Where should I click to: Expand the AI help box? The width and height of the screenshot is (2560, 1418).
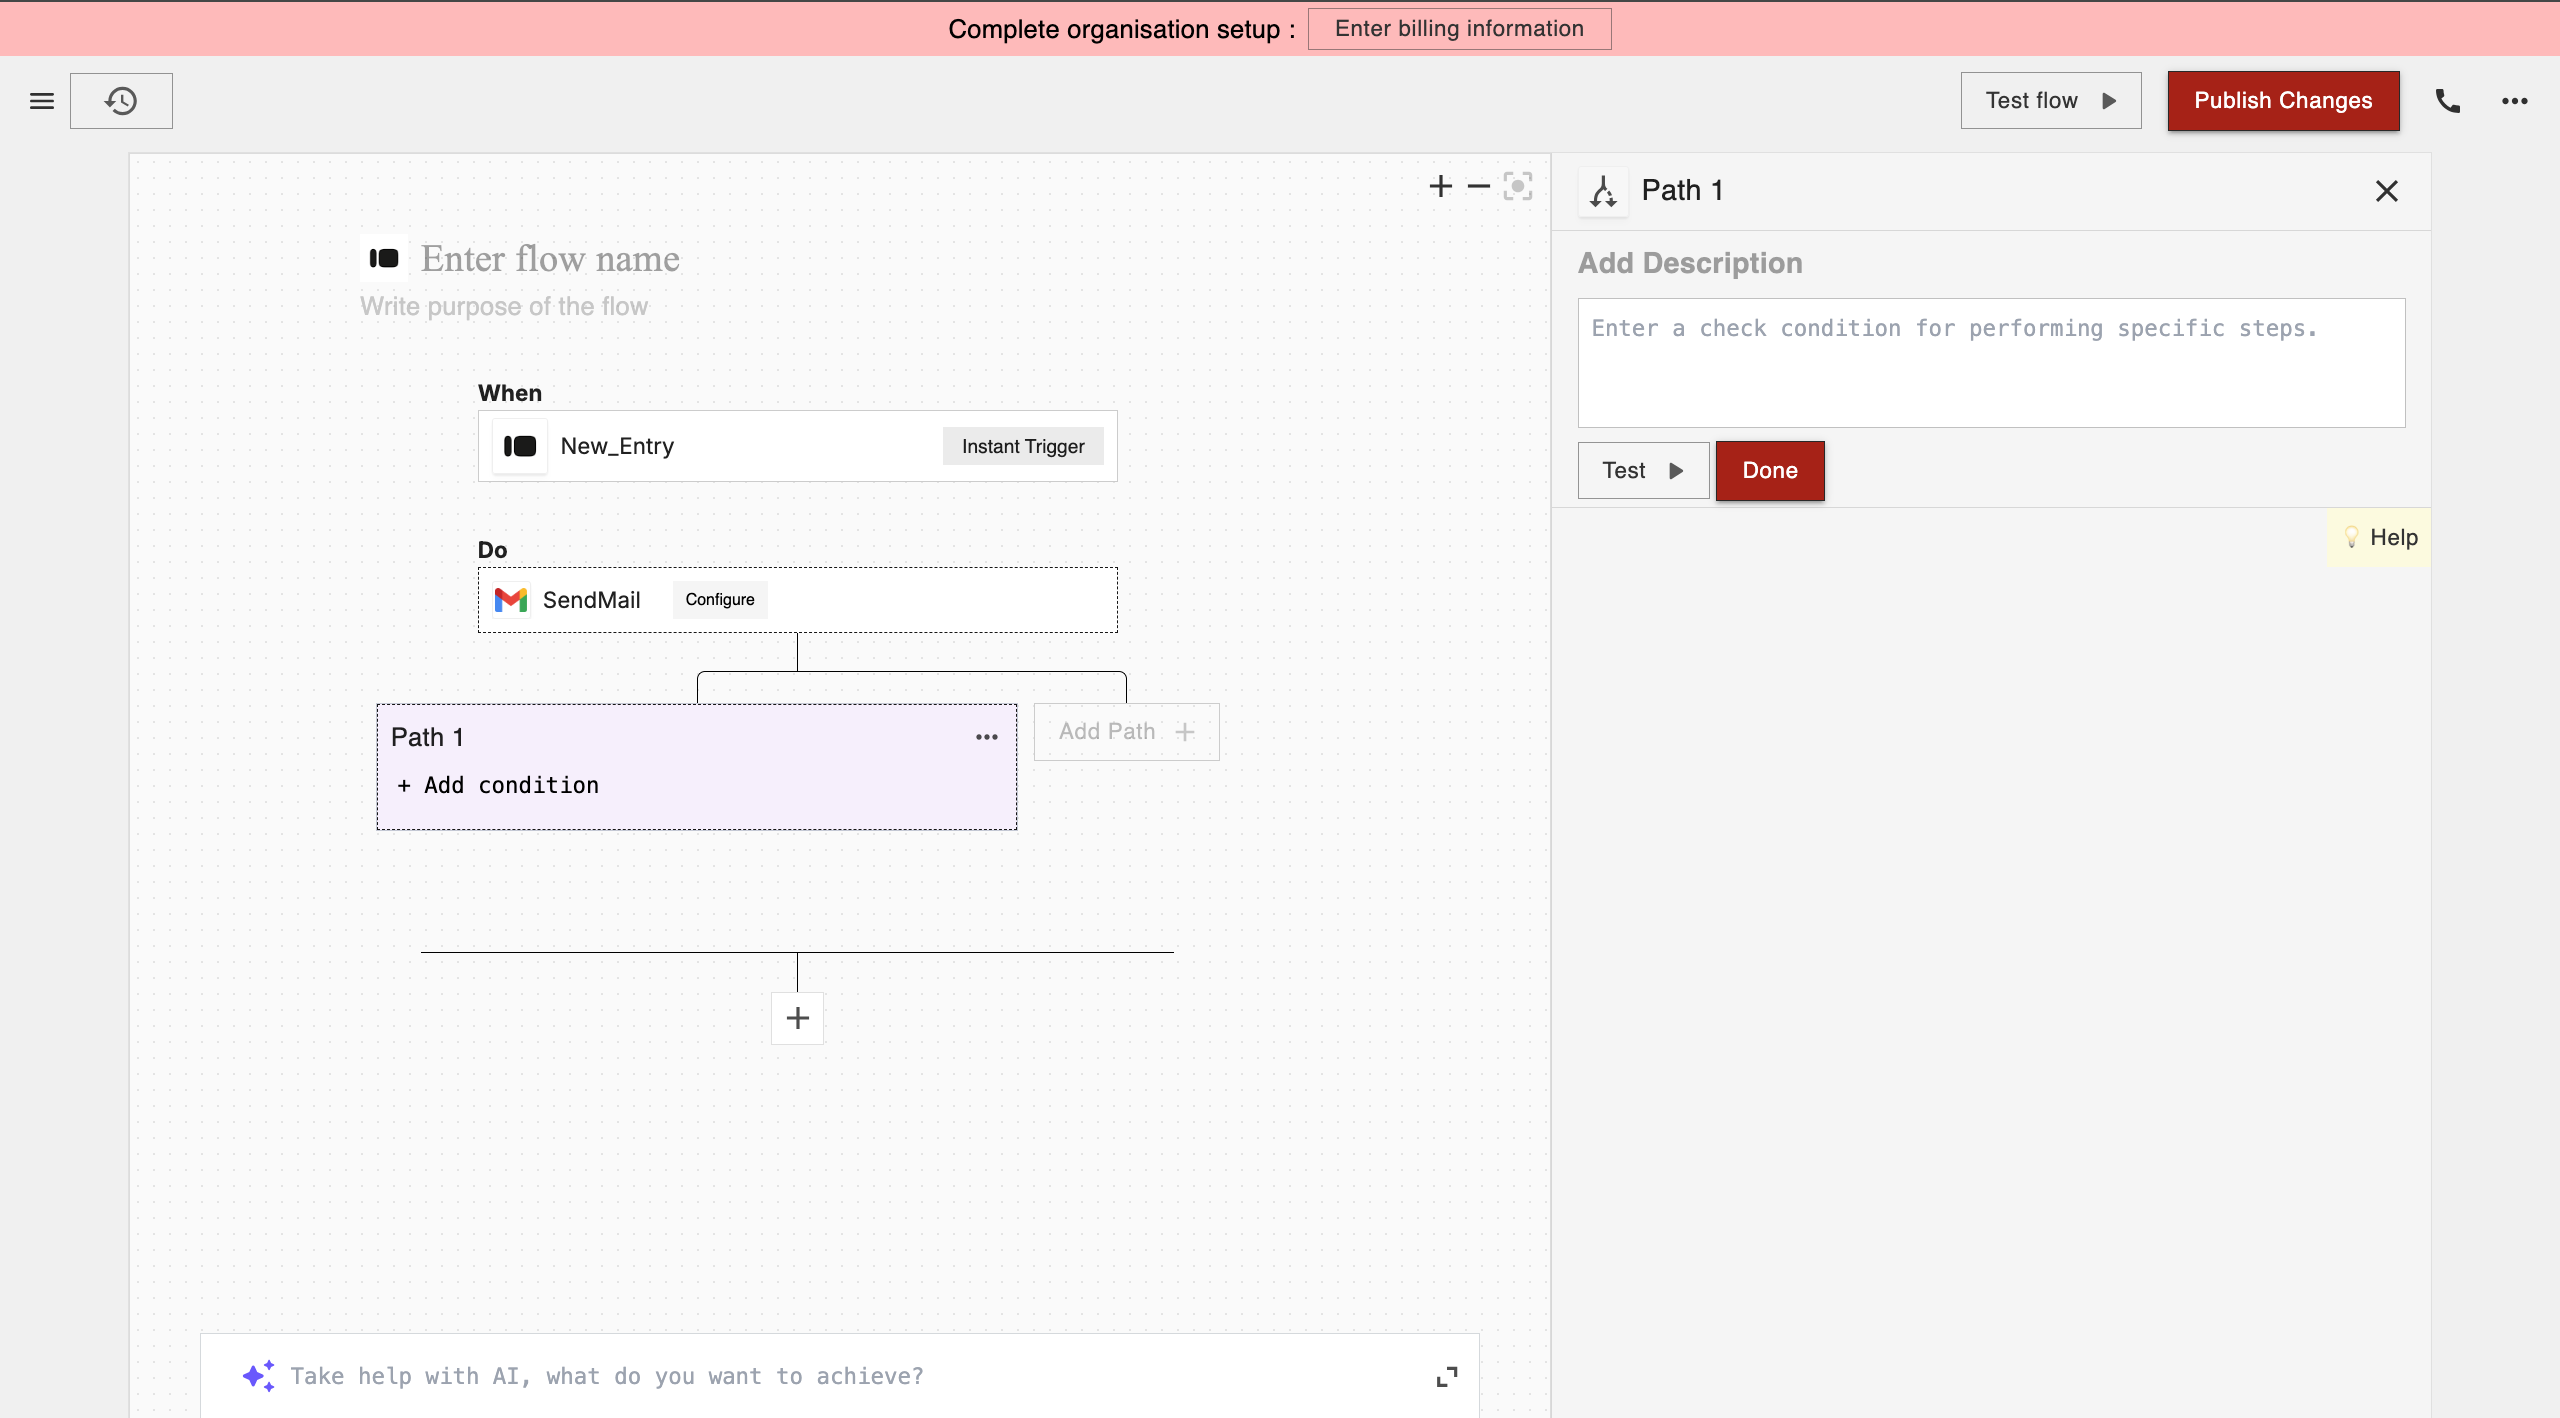tap(1447, 1377)
